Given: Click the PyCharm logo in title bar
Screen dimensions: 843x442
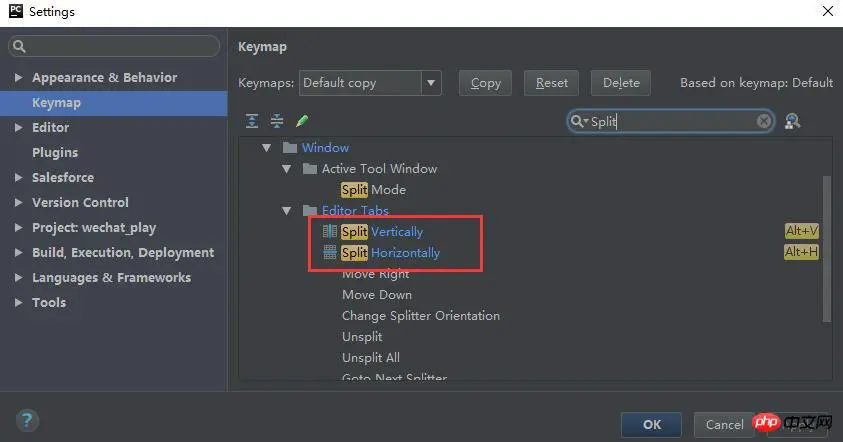Looking at the screenshot, I should 16,11.
